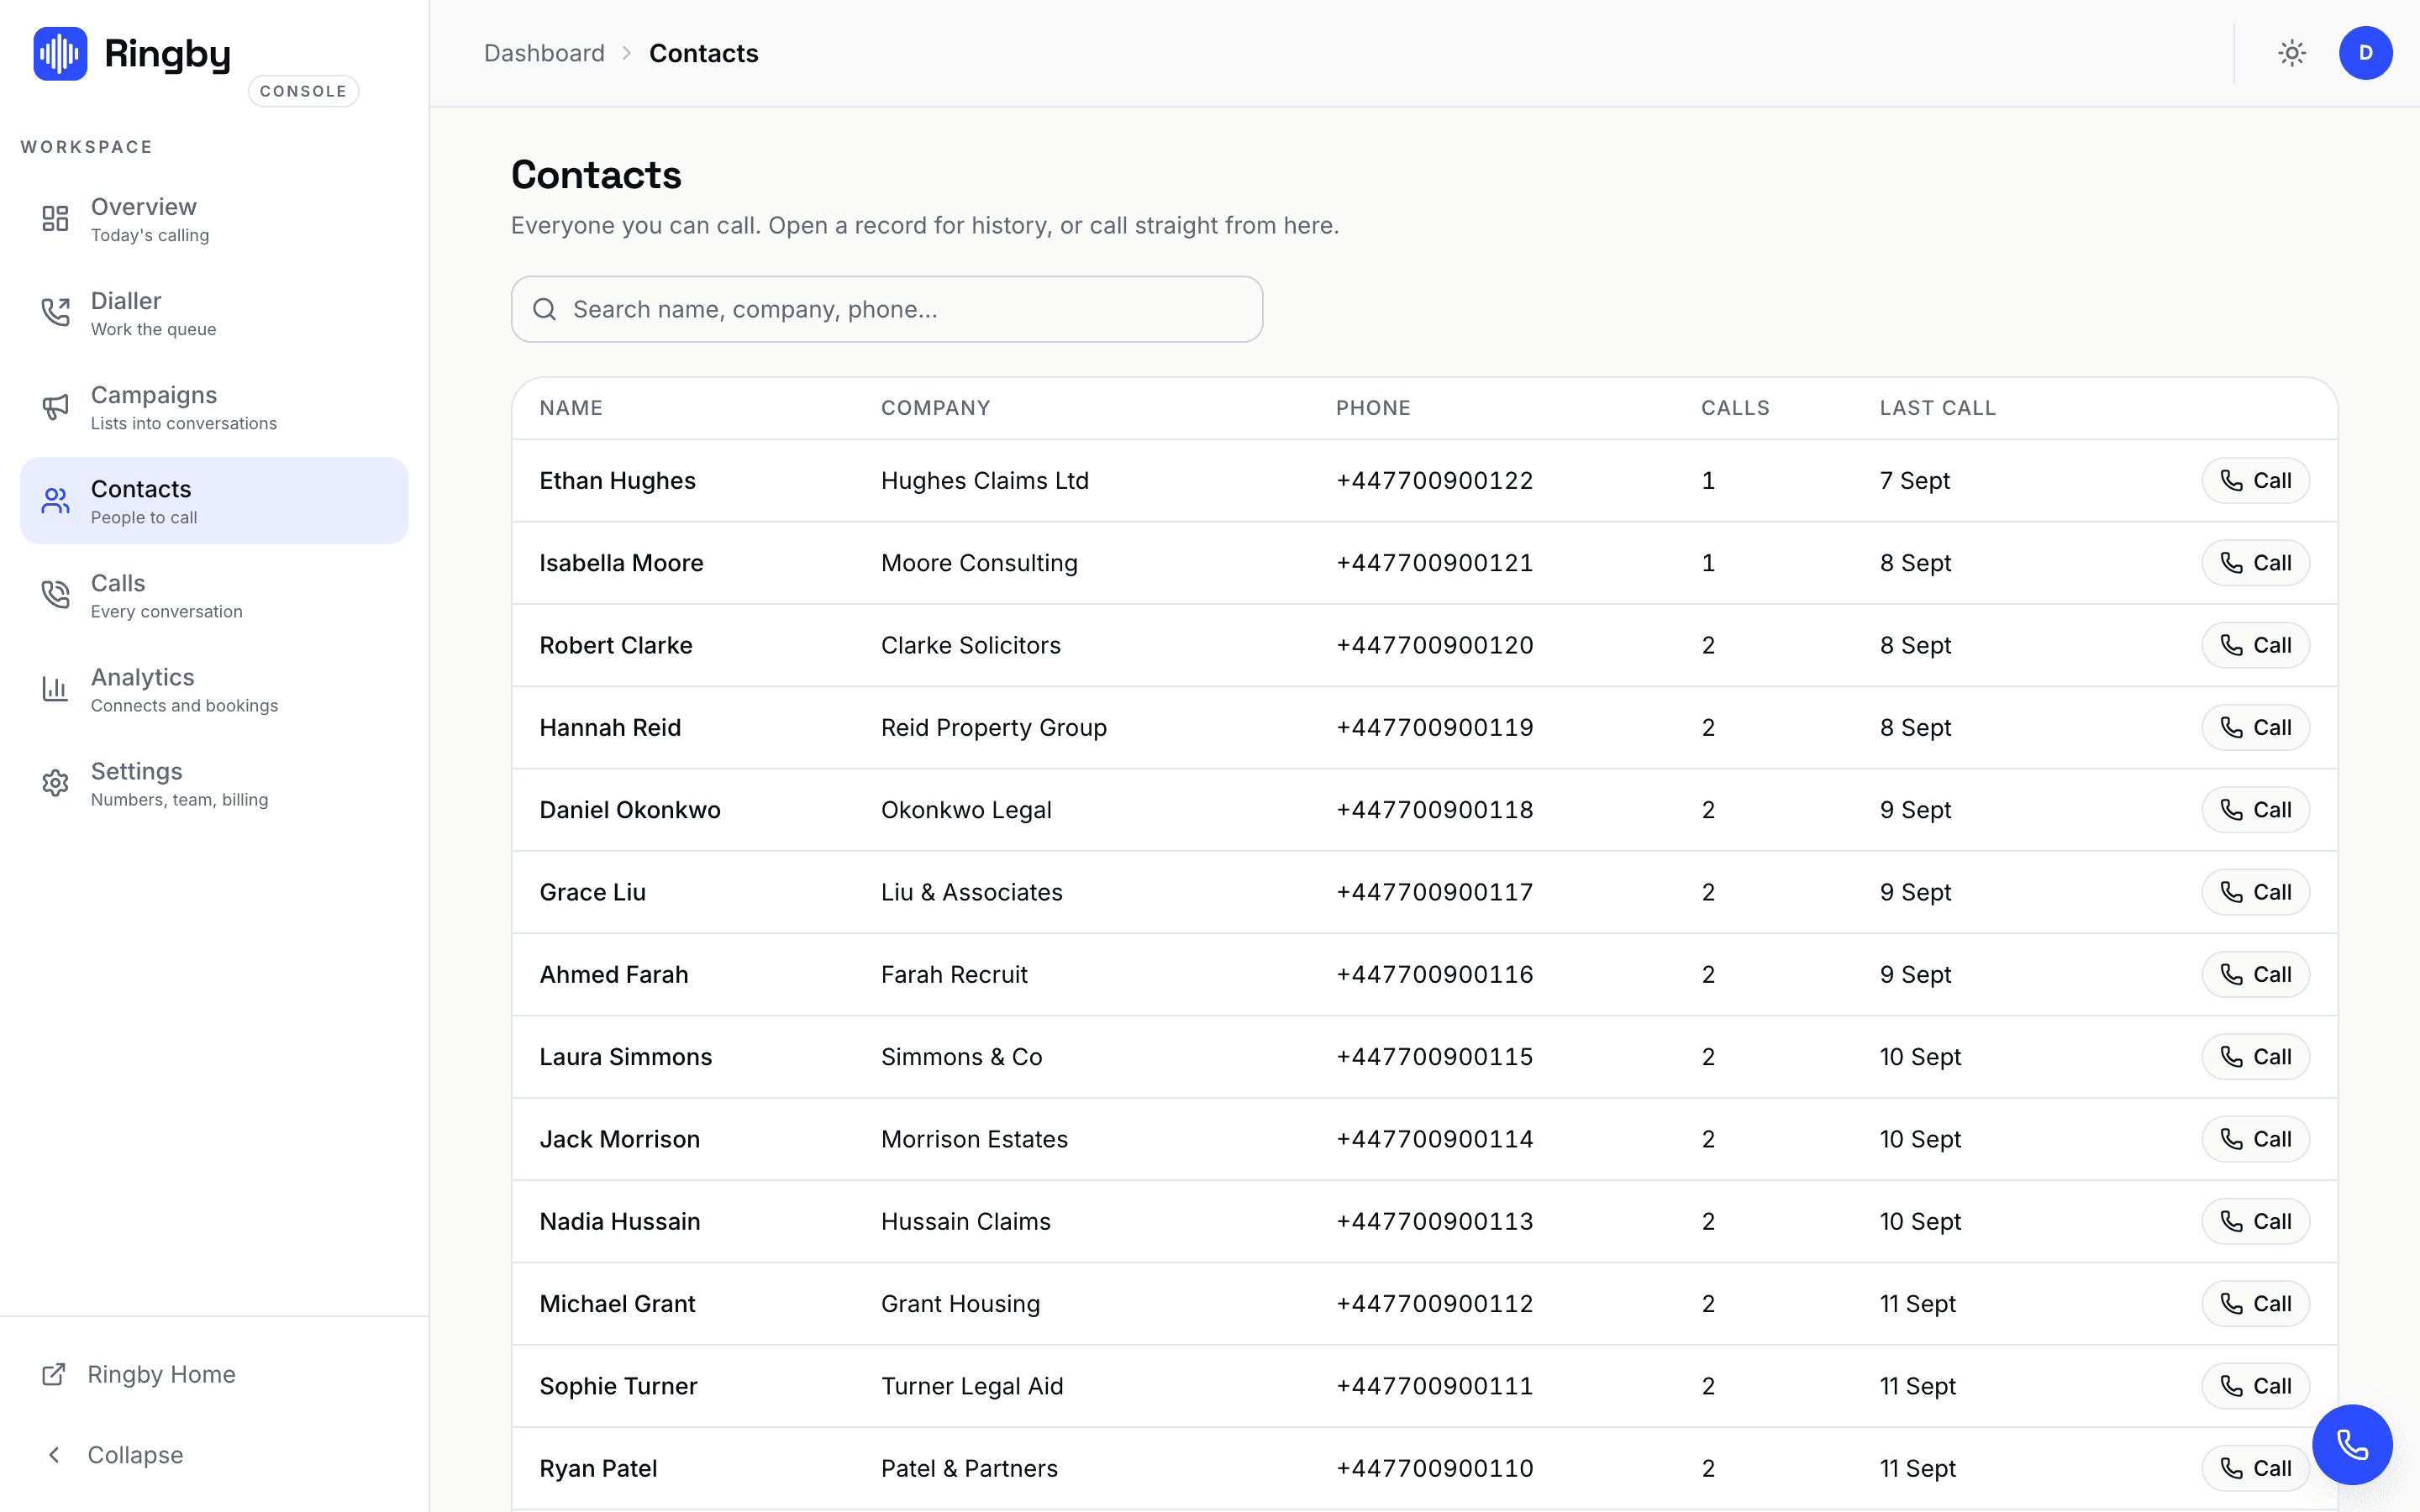Screen dimensions: 2420x1512
Task: Click the LAST CALL column header
Action: point(1937,408)
